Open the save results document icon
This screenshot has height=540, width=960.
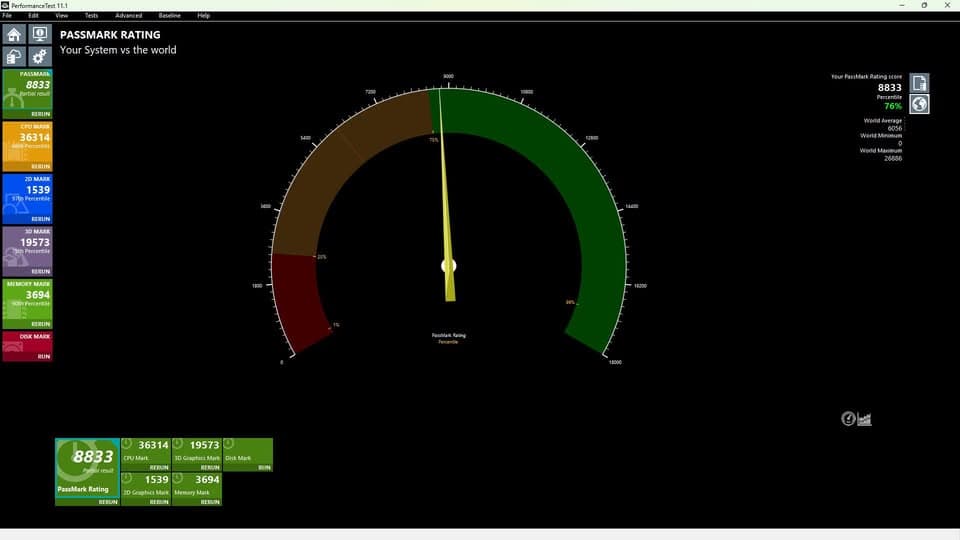(919, 83)
